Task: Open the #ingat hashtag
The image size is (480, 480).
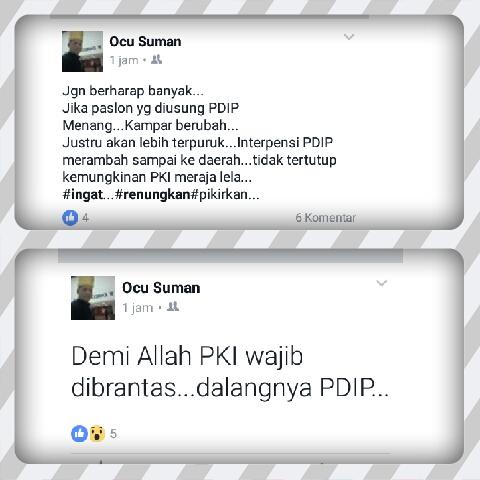Action: [82, 194]
